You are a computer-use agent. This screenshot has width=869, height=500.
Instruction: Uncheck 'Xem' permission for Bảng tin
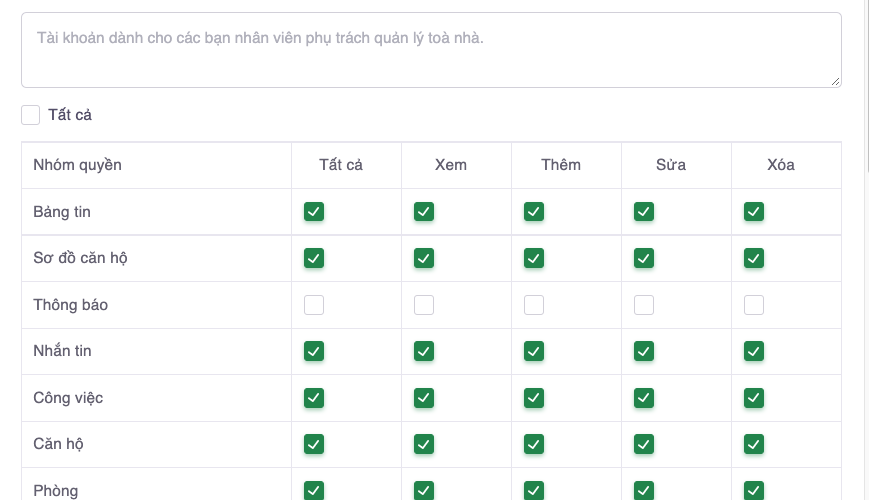tap(424, 212)
